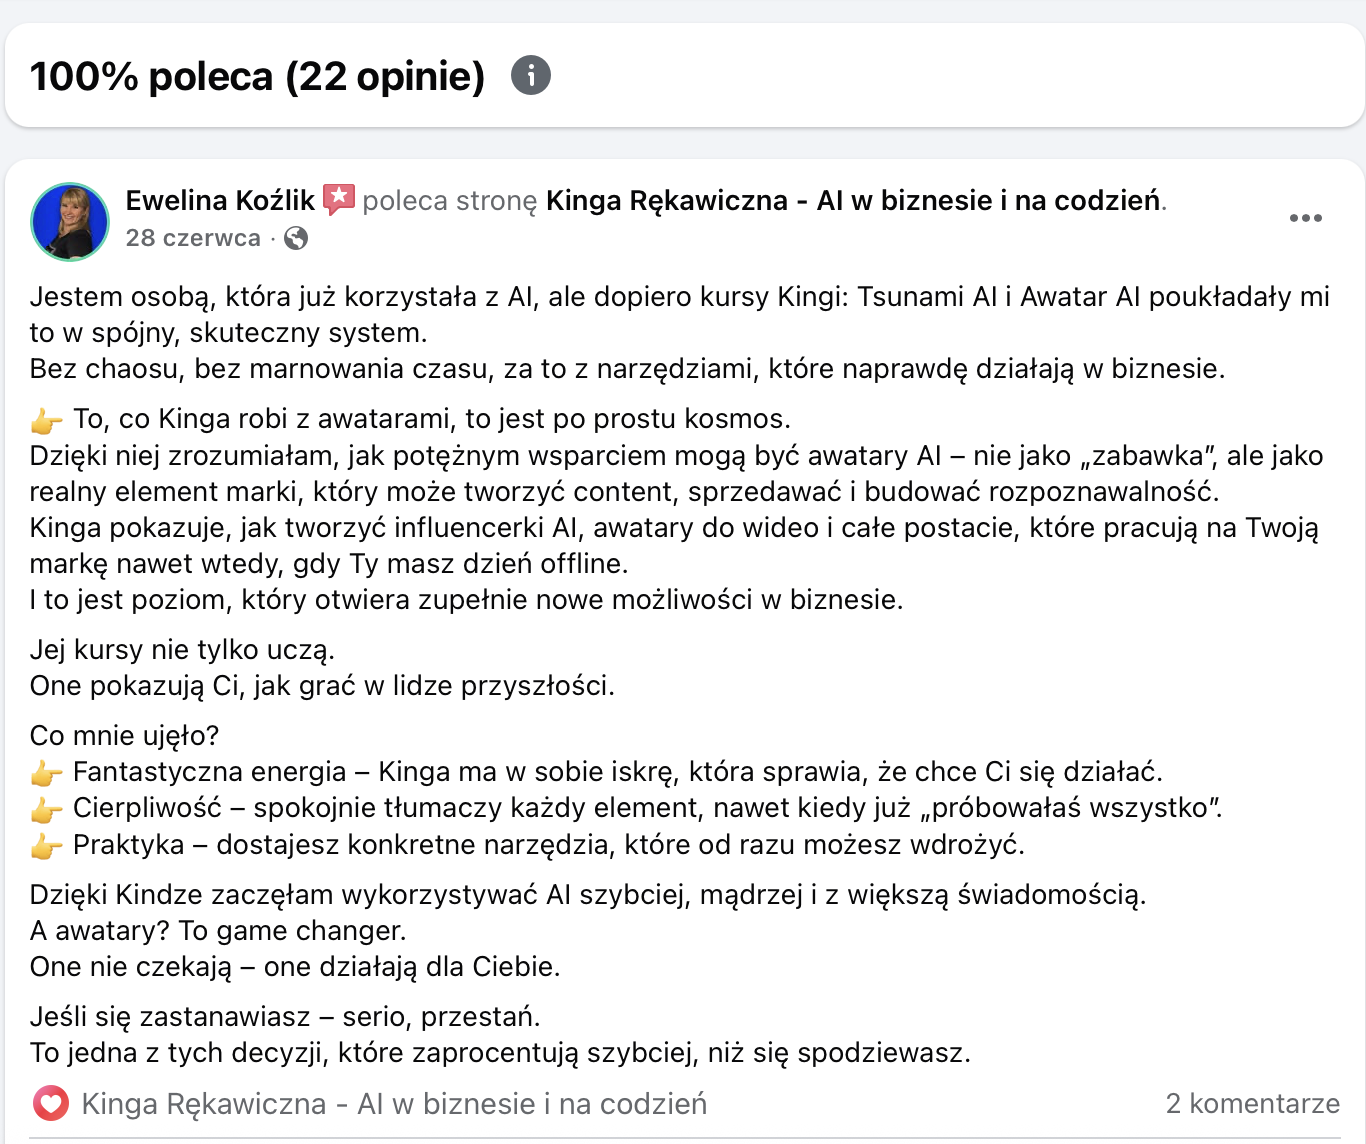Click the "poleca stronę" text in header
This screenshot has width=1366, height=1144.
tap(450, 201)
